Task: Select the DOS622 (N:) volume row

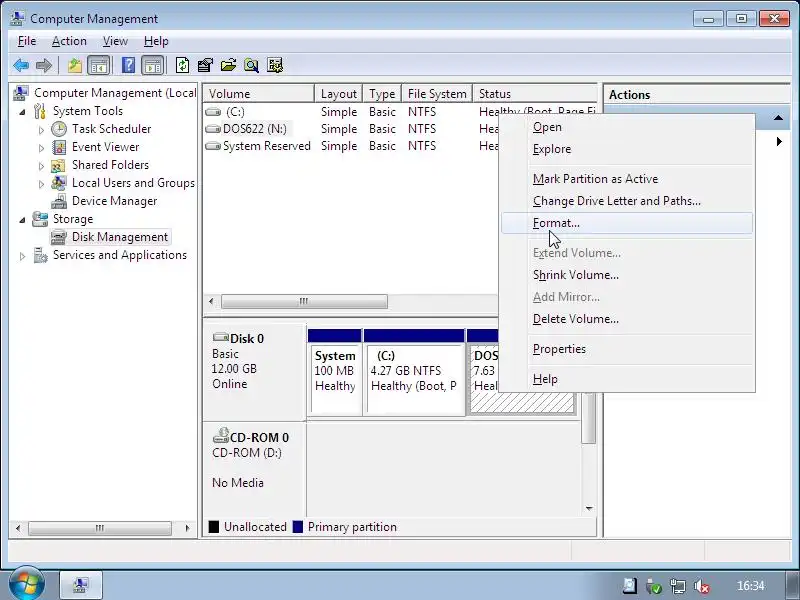Action: [x=351, y=129]
